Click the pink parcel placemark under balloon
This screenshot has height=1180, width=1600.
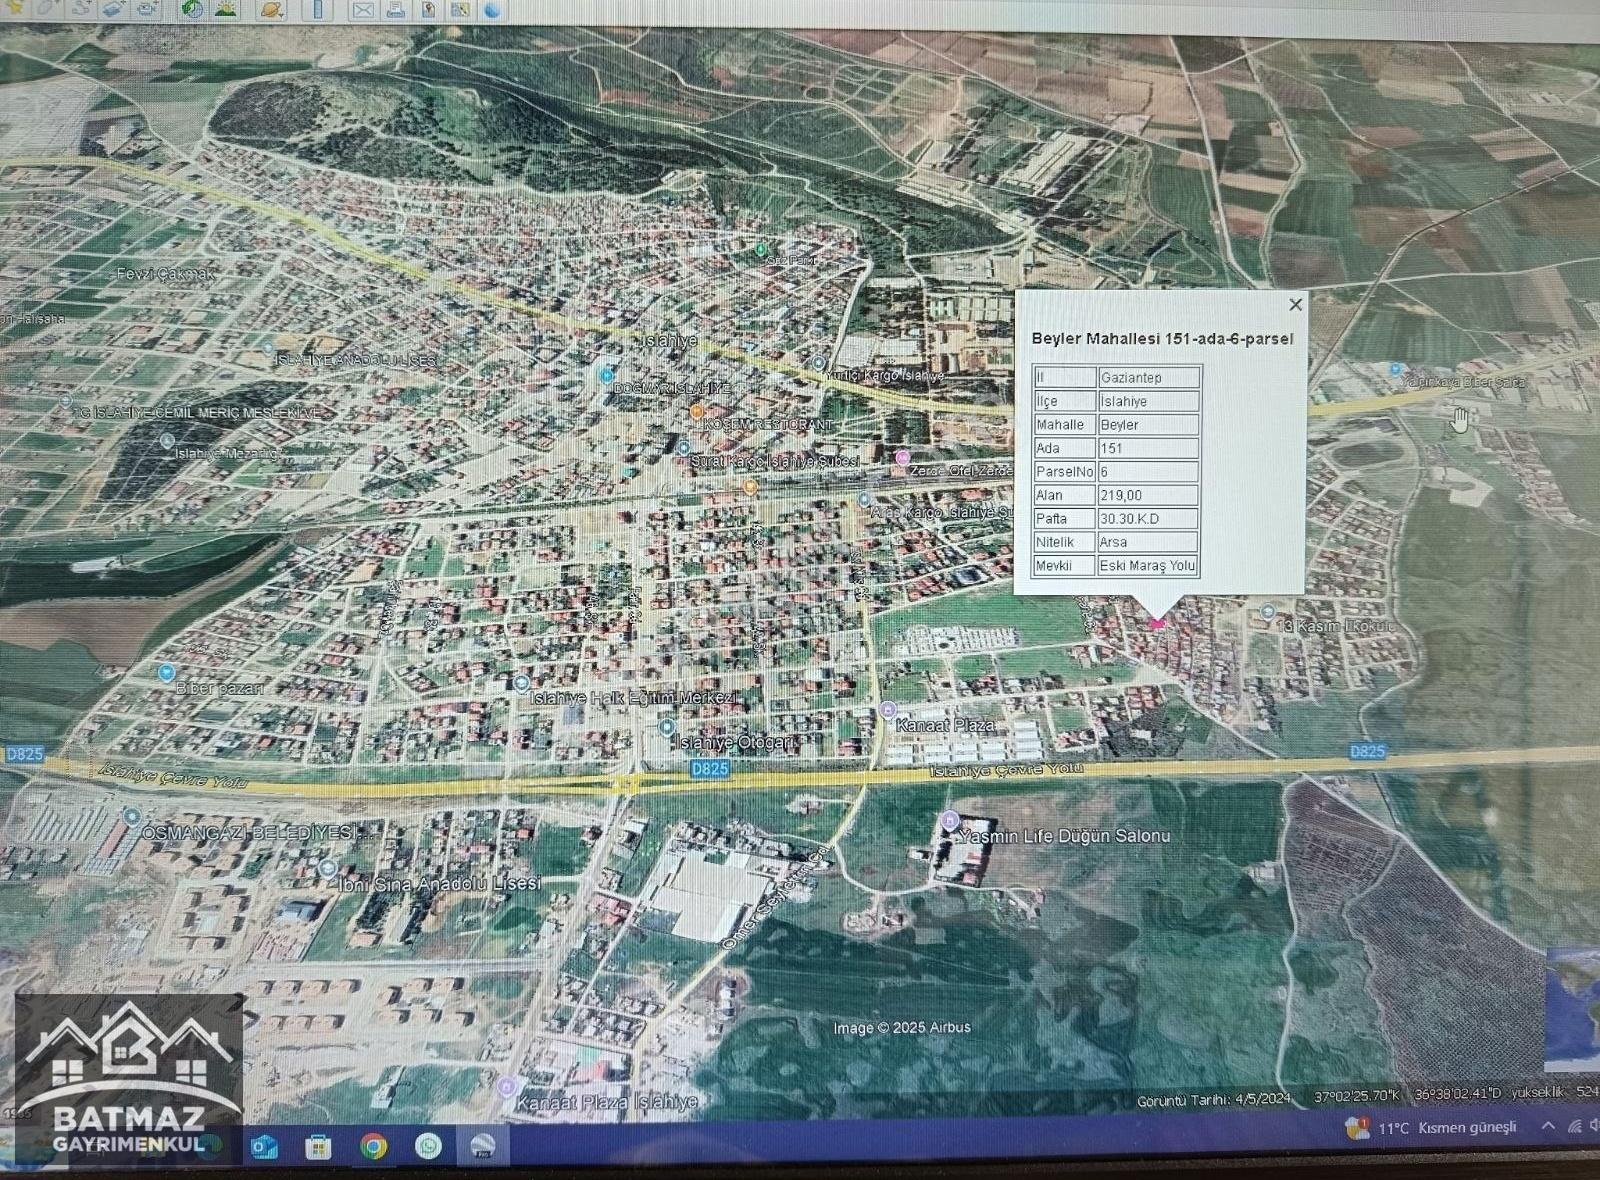(x=1158, y=624)
